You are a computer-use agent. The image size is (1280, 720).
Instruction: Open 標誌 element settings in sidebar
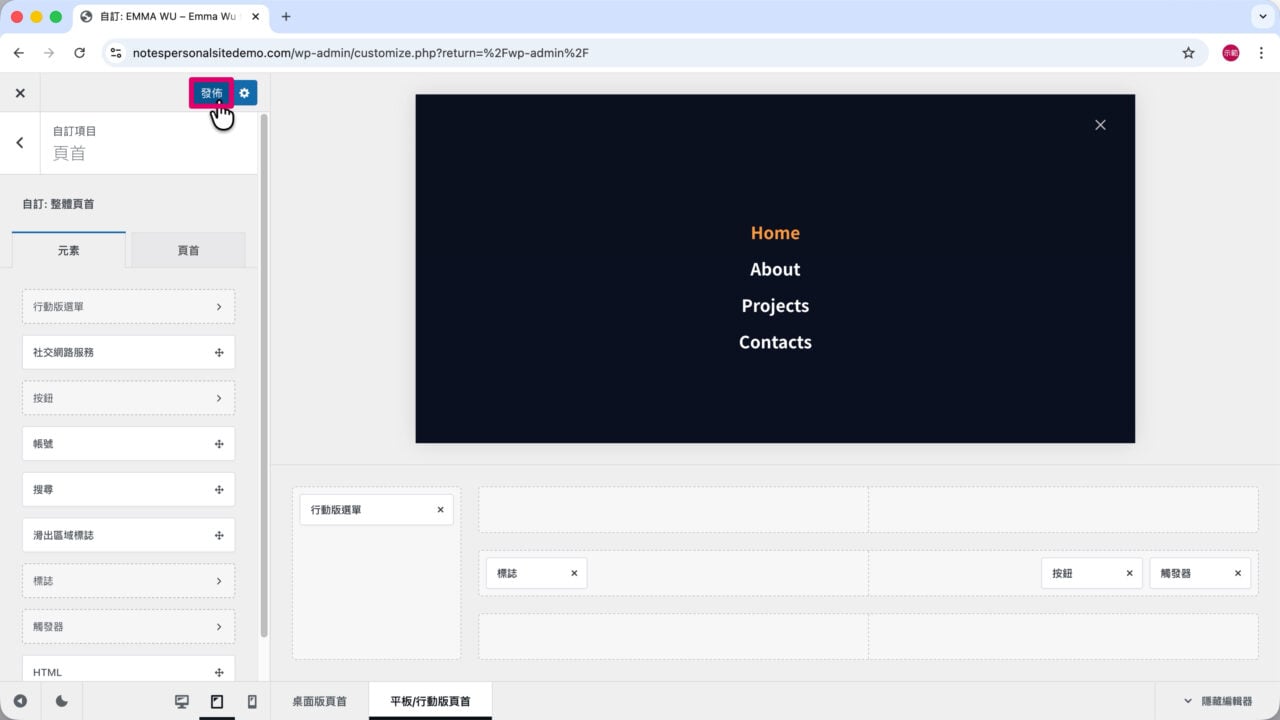128,581
